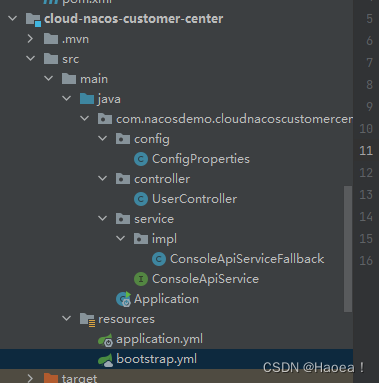Image resolution: width=379 pixels, height=383 pixels.
Task: Select the cloud-nacos-customer-center module name
Action: (x=134, y=19)
